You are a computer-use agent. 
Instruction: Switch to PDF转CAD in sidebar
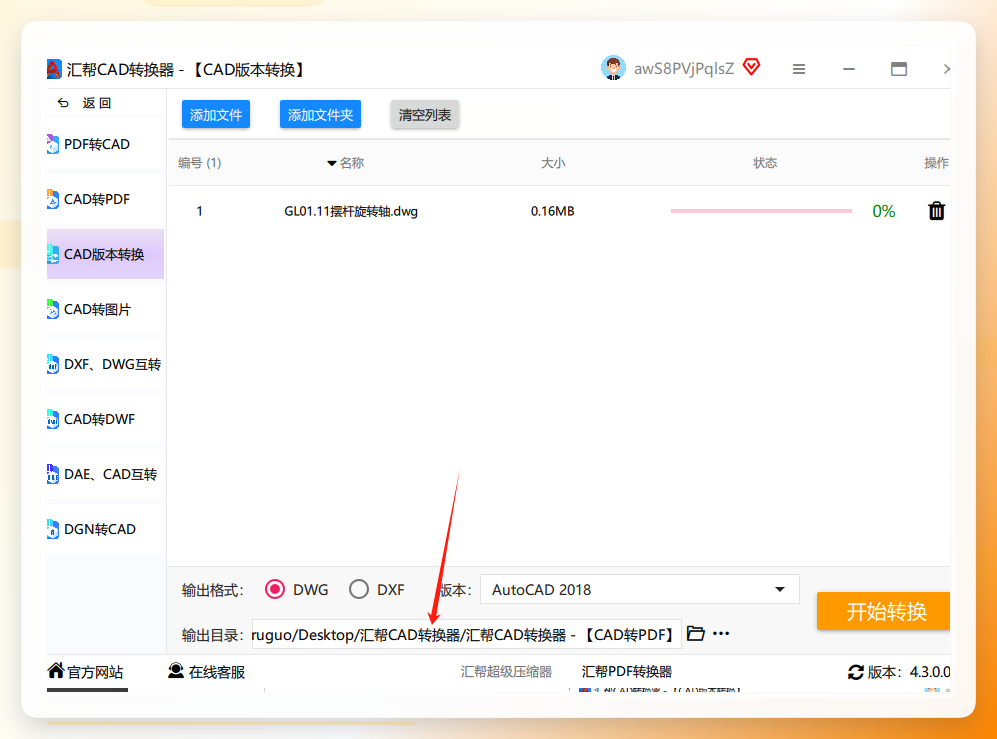[x=106, y=144]
